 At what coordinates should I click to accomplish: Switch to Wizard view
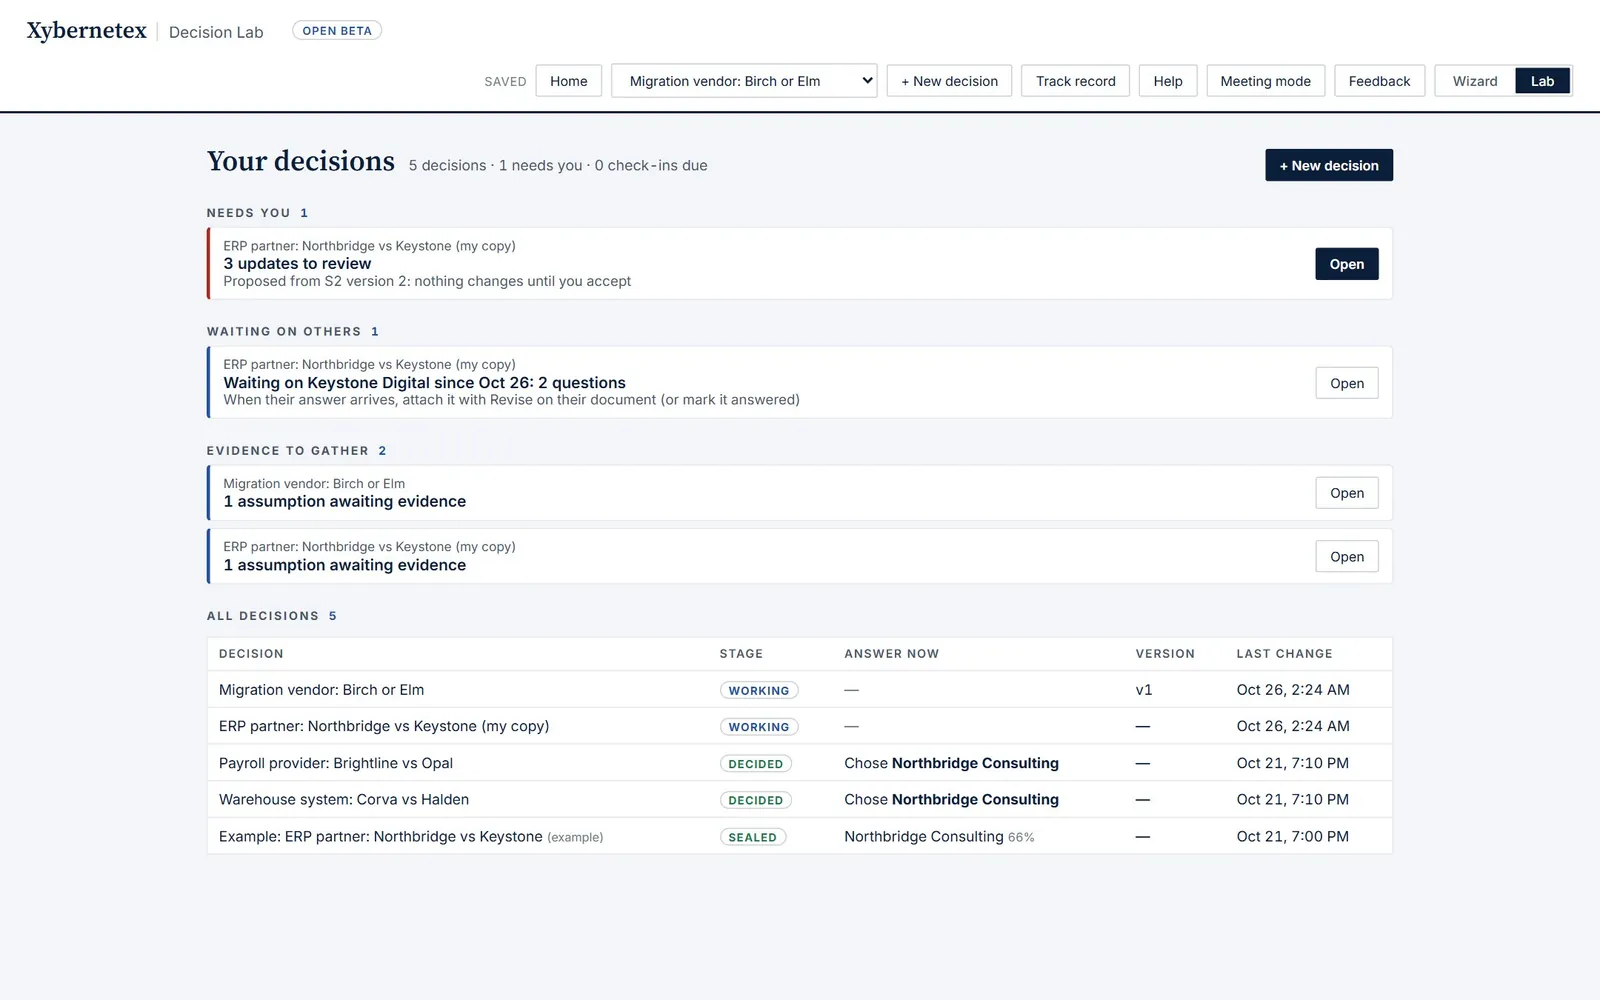click(1475, 81)
